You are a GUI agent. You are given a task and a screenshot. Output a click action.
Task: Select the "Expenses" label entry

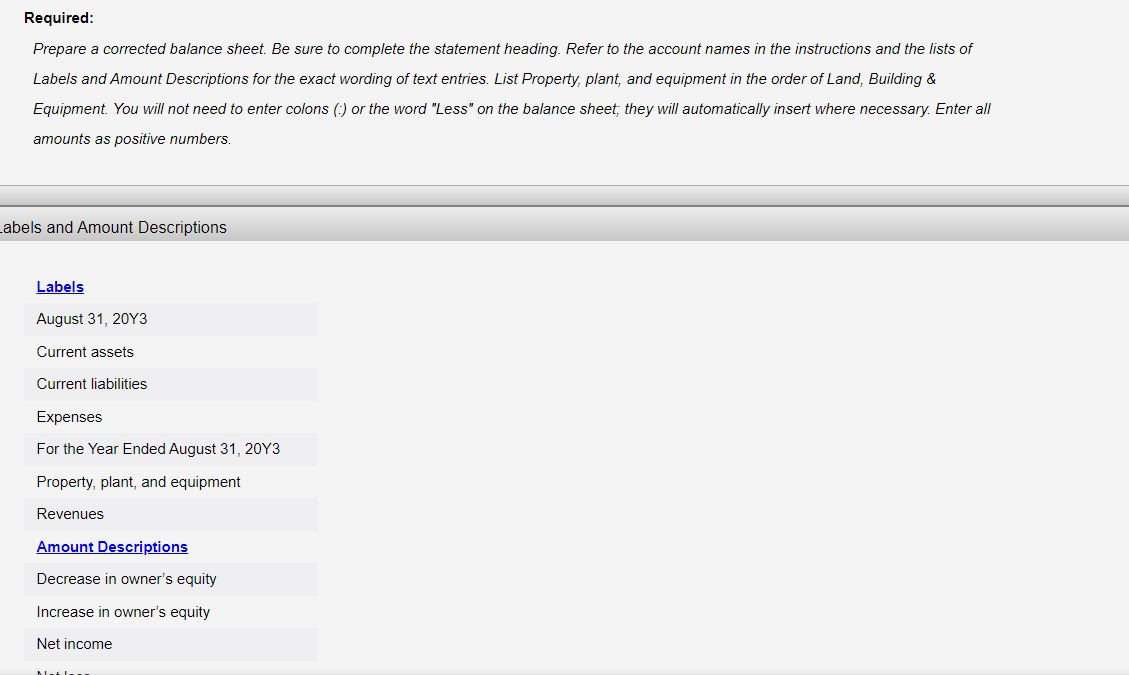pyautogui.click(x=69, y=417)
